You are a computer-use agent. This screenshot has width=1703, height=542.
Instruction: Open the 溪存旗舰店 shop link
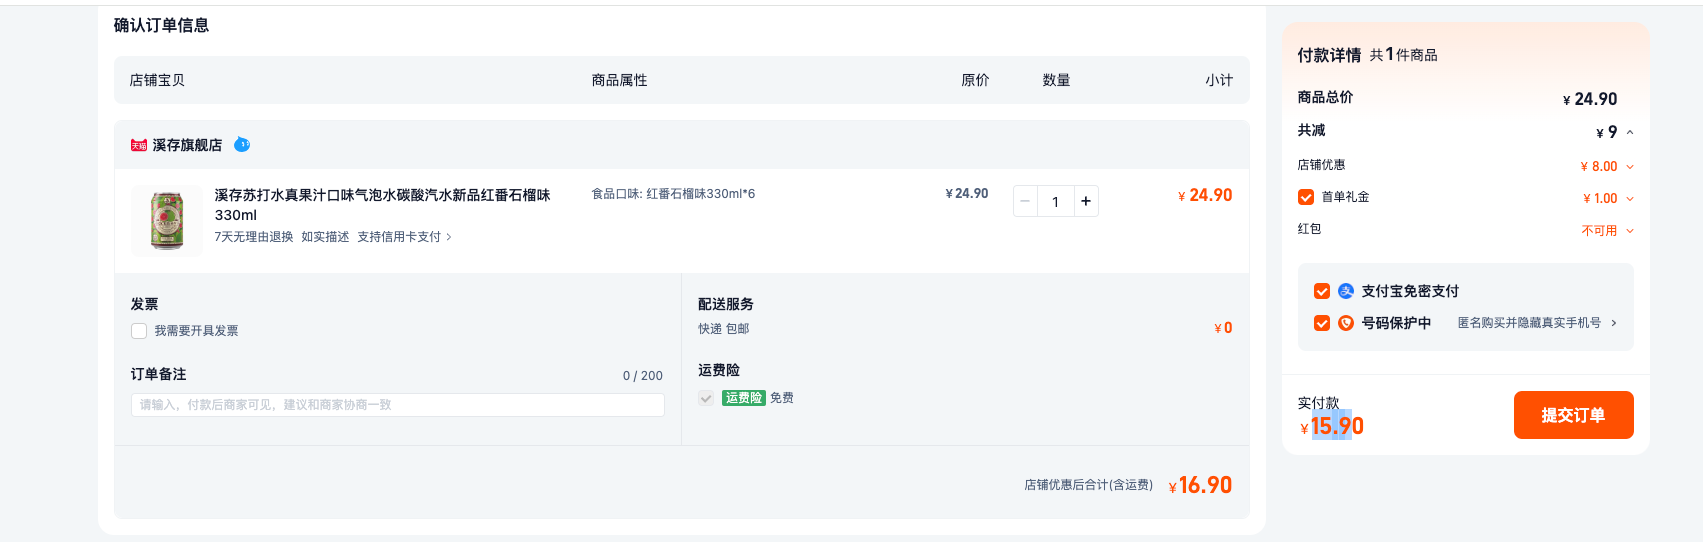pos(187,145)
